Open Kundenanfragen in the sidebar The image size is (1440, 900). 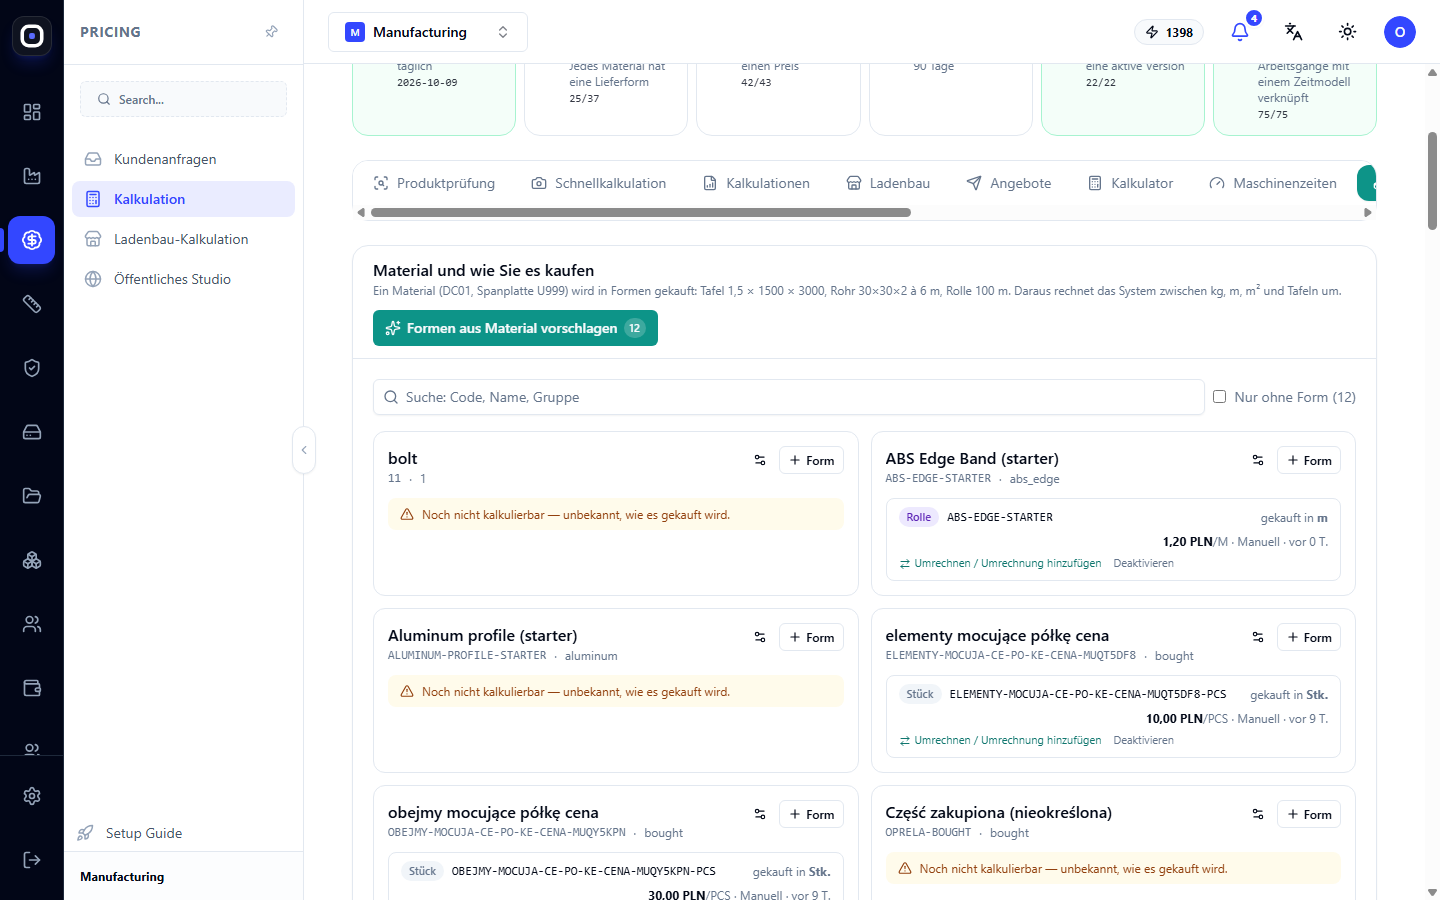(x=183, y=159)
